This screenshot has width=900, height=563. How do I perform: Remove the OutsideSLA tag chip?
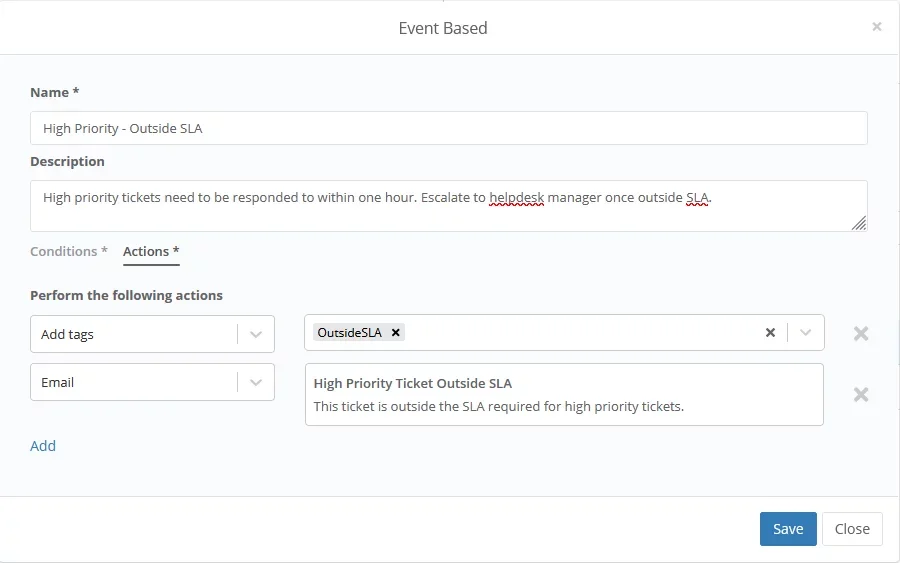pyautogui.click(x=396, y=333)
